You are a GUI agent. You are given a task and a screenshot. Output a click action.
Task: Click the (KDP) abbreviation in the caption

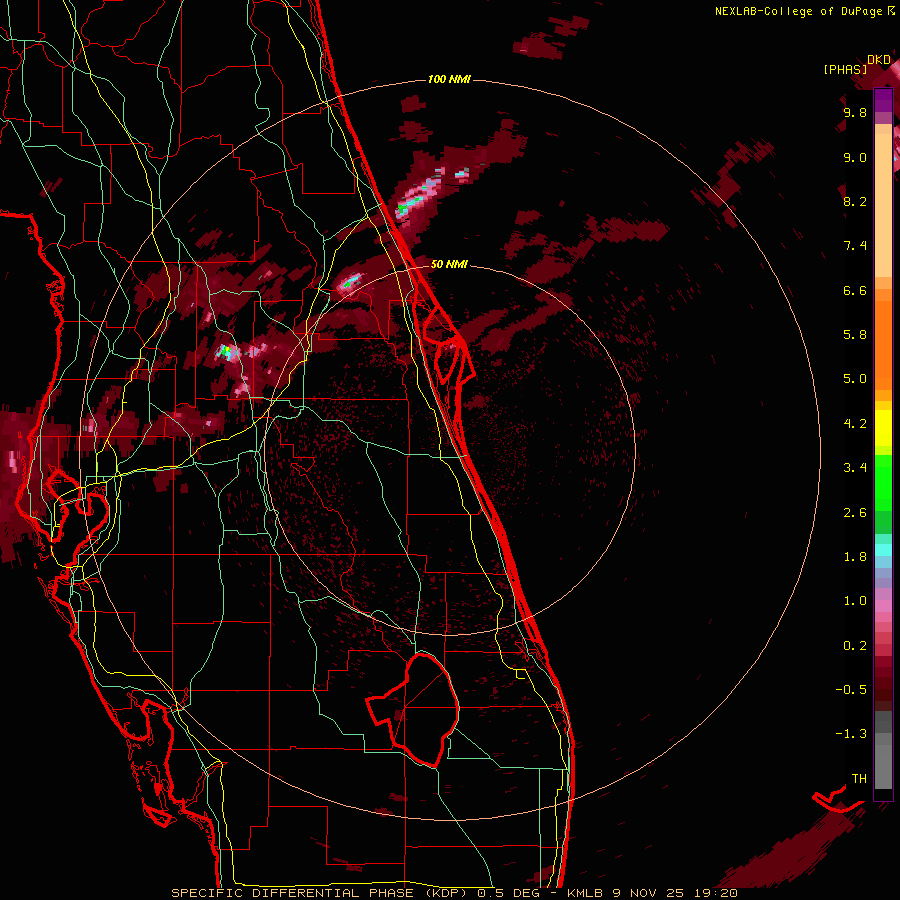point(447,893)
